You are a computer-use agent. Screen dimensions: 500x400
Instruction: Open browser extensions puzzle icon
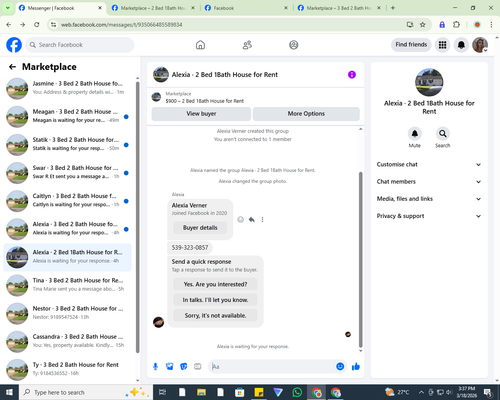point(456,24)
